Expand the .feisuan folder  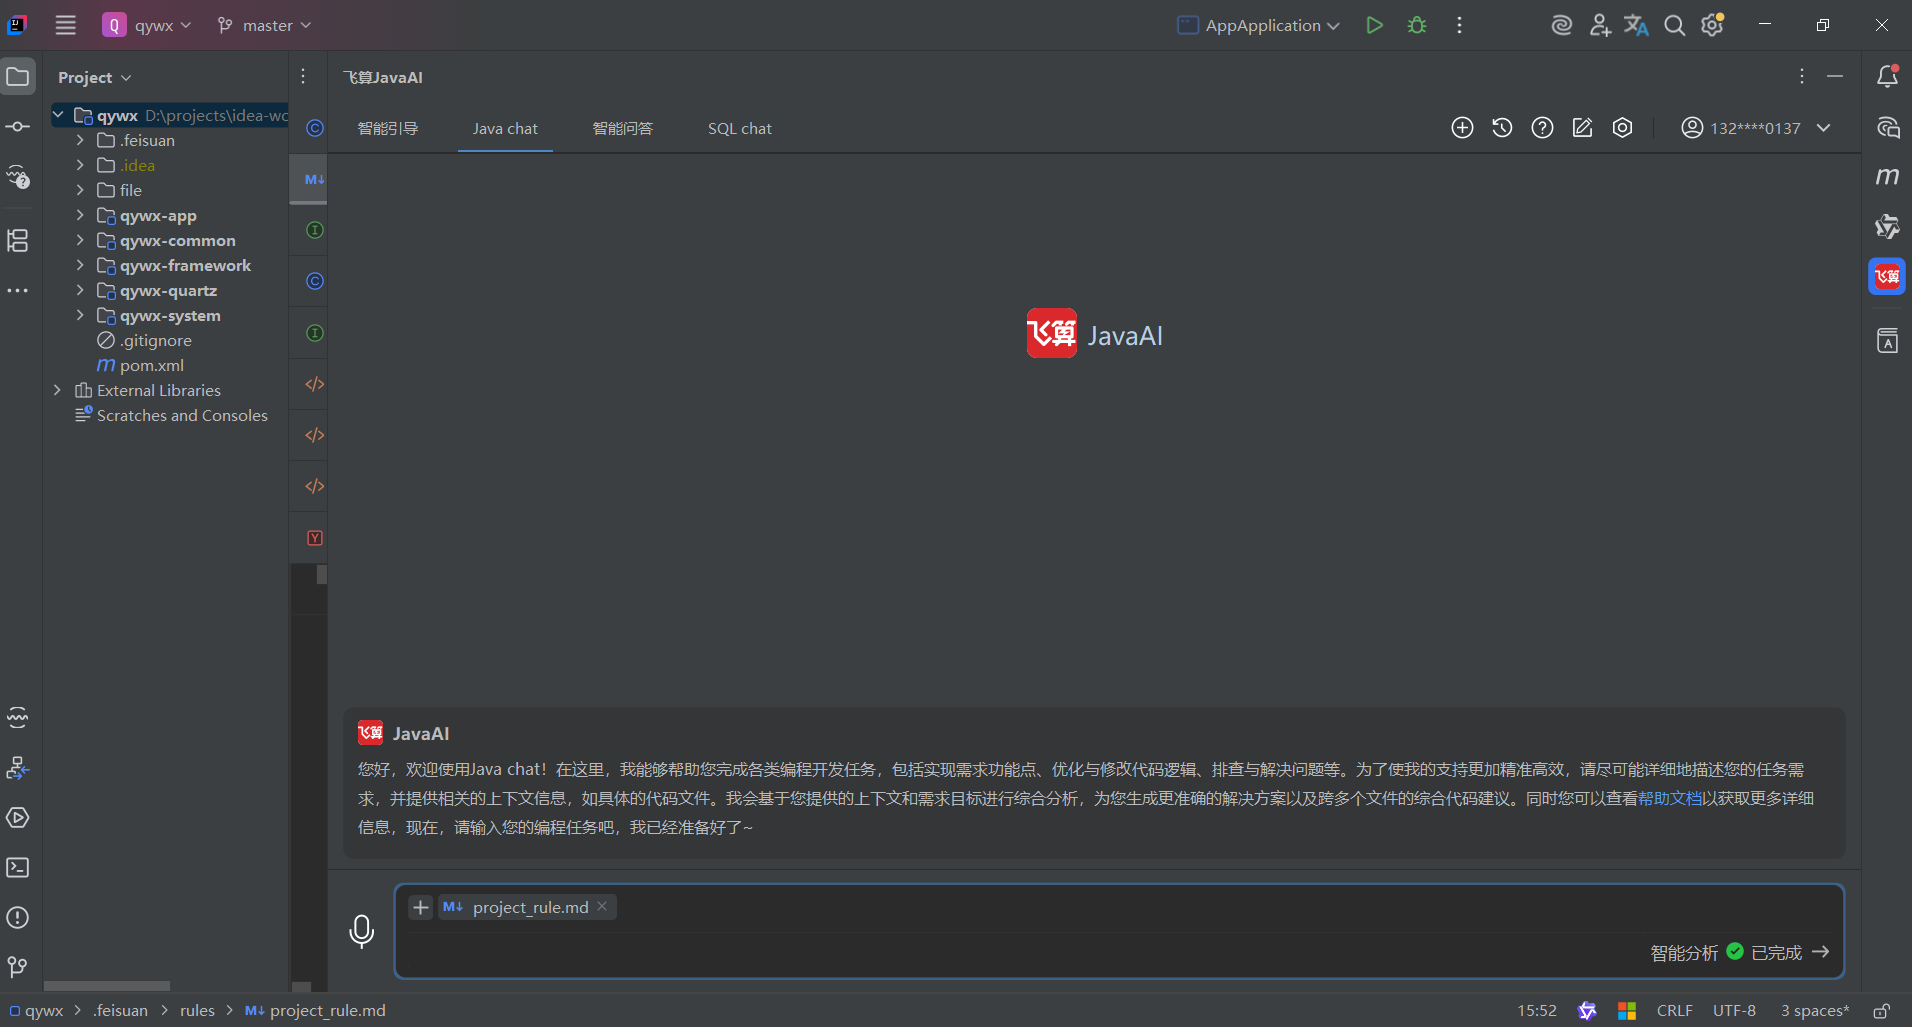pos(80,140)
